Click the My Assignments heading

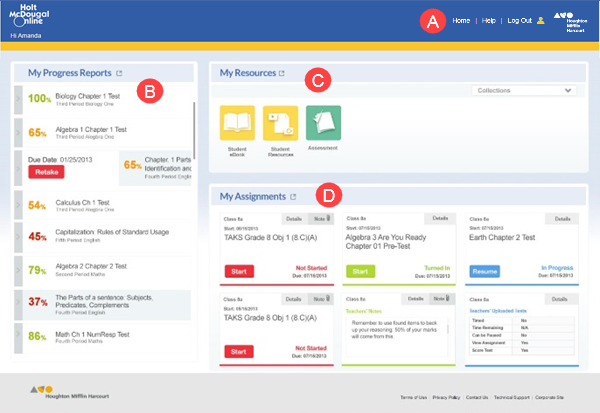click(x=253, y=196)
